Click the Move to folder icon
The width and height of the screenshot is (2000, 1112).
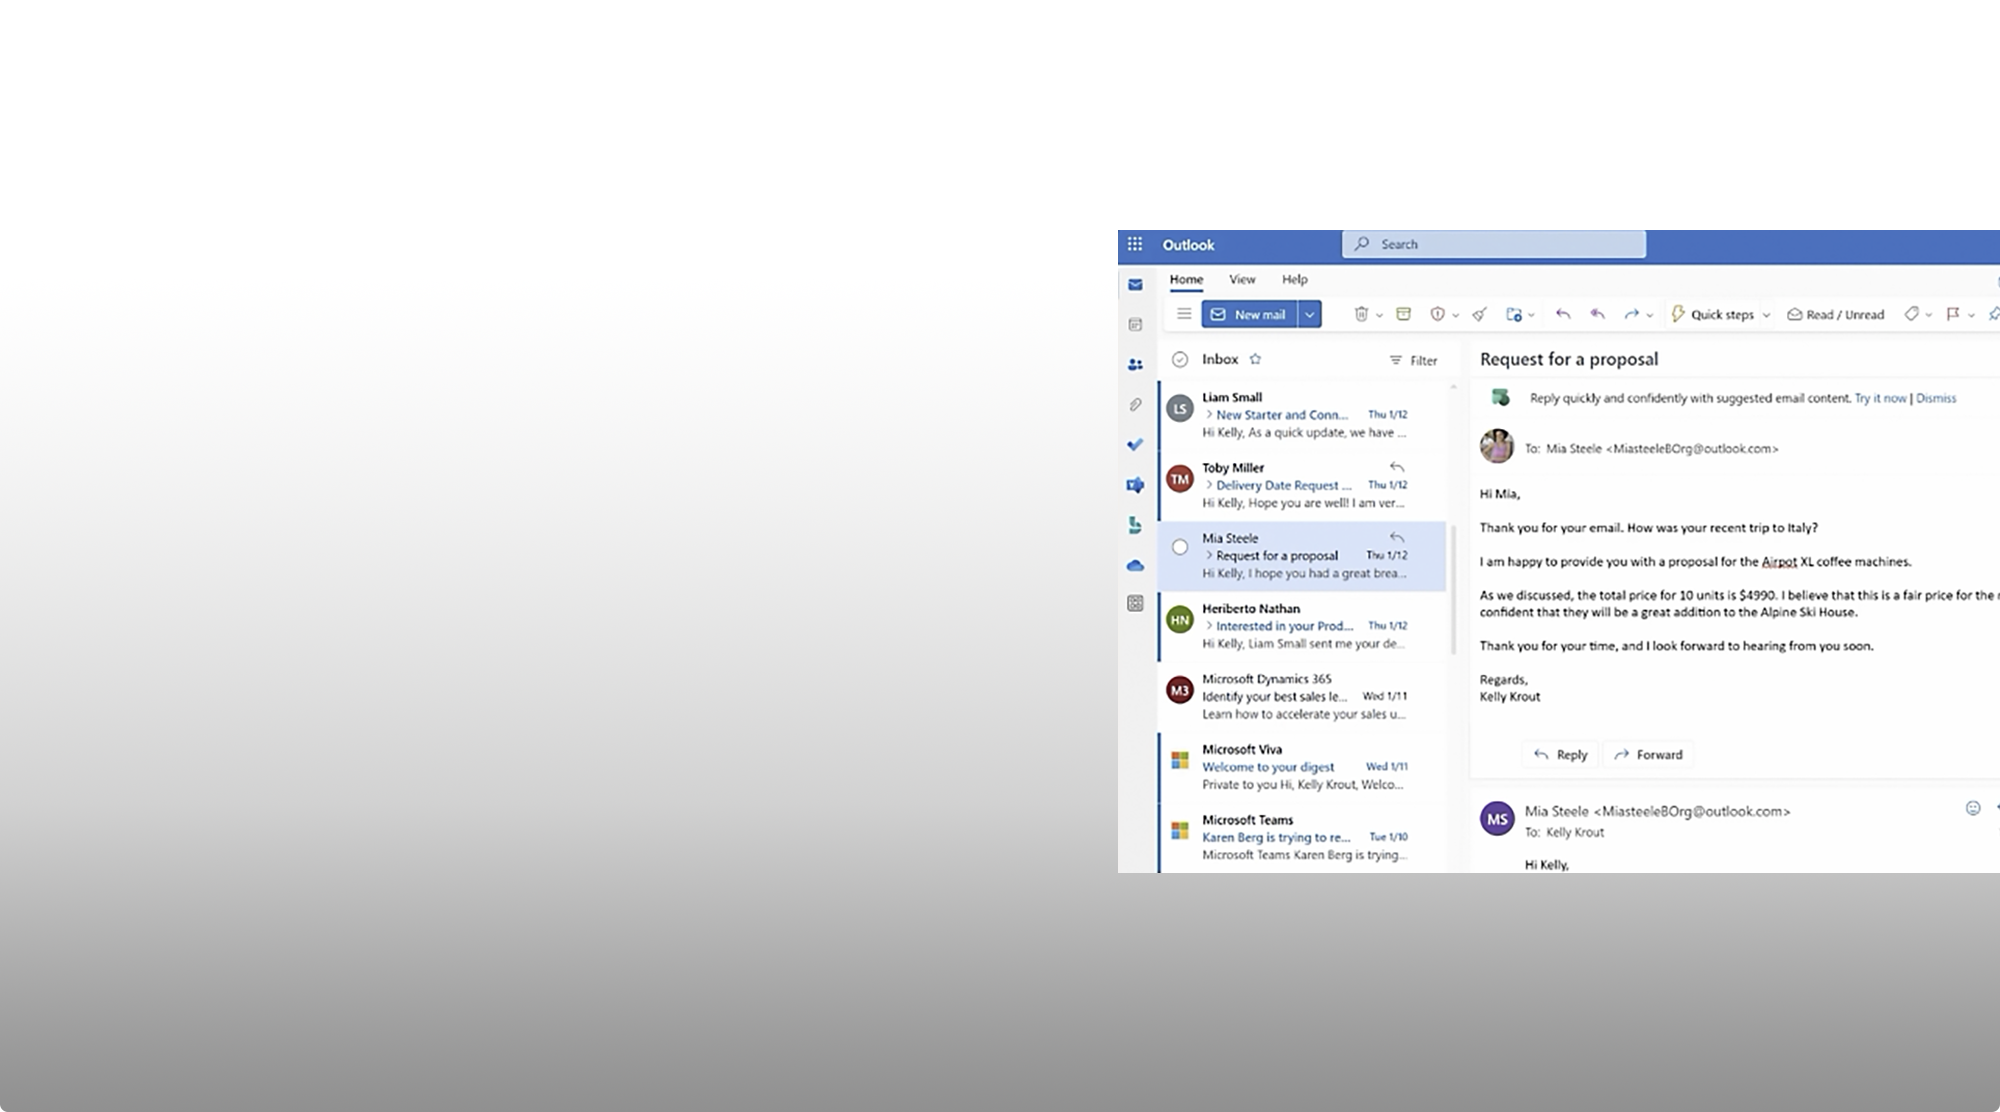tap(1514, 314)
